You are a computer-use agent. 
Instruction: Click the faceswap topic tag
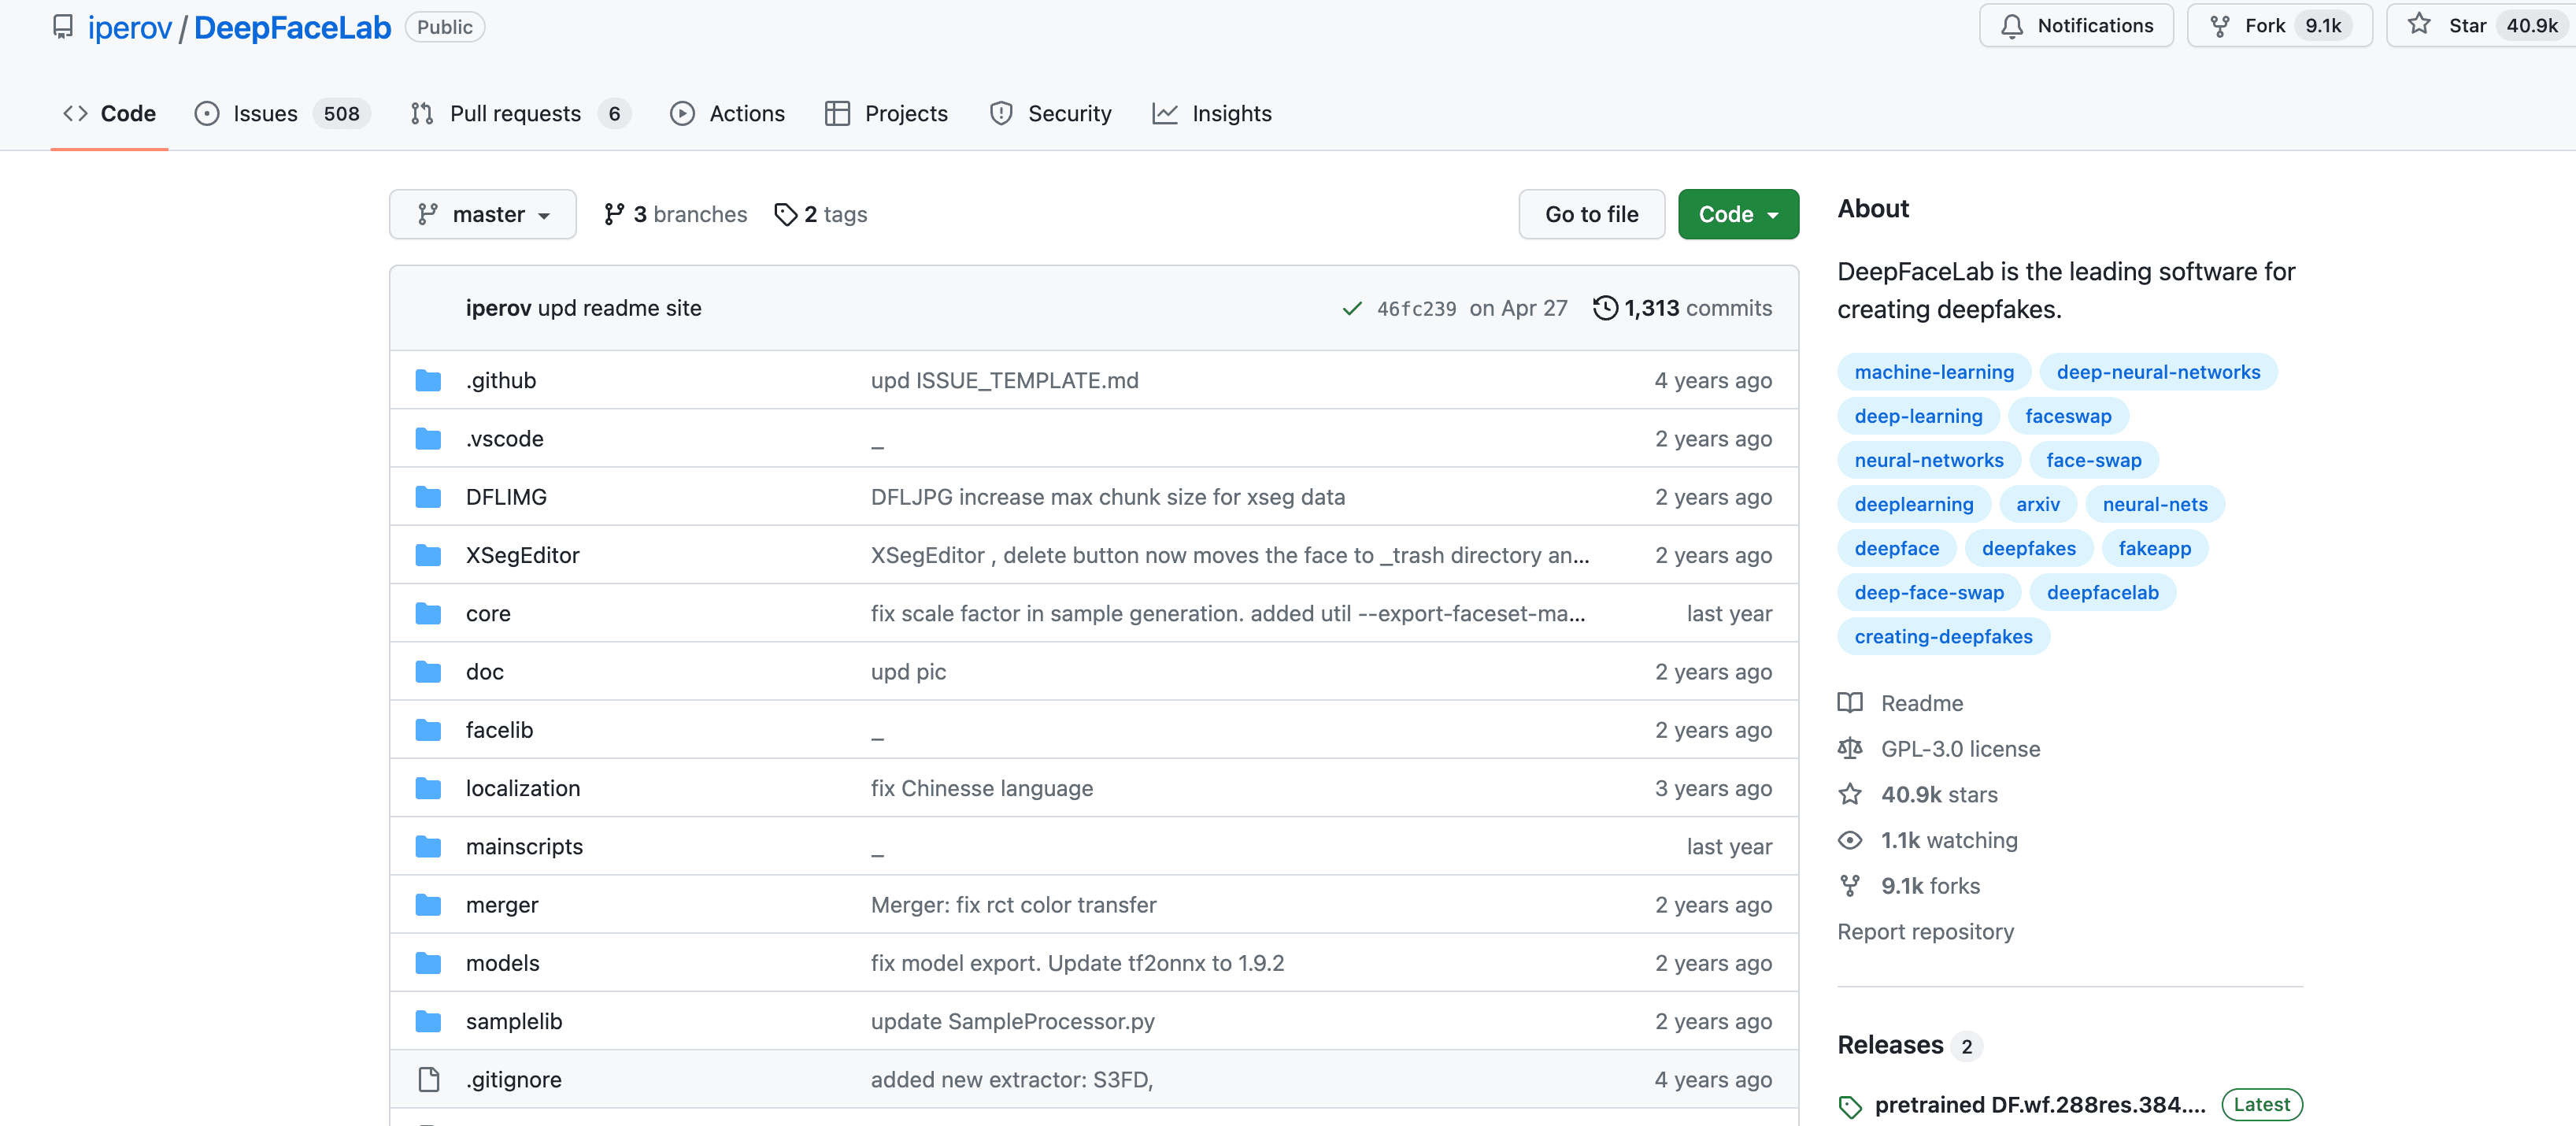coord(2068,416)
